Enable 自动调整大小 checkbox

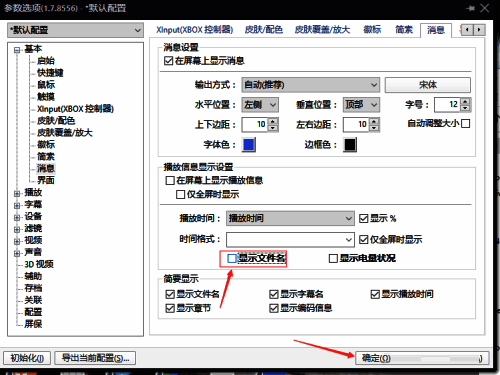[466, 124]
